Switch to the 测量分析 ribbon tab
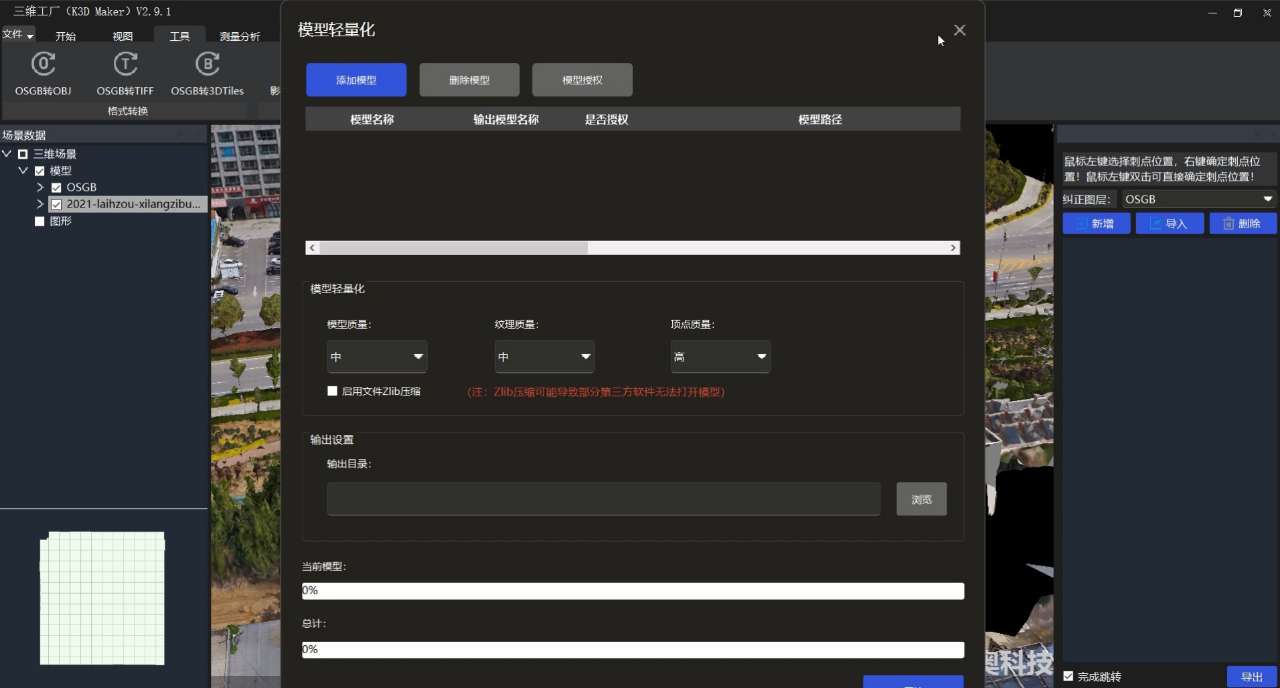The height and width of the screenshot is (688, 1280). click(x=239, y=35)
